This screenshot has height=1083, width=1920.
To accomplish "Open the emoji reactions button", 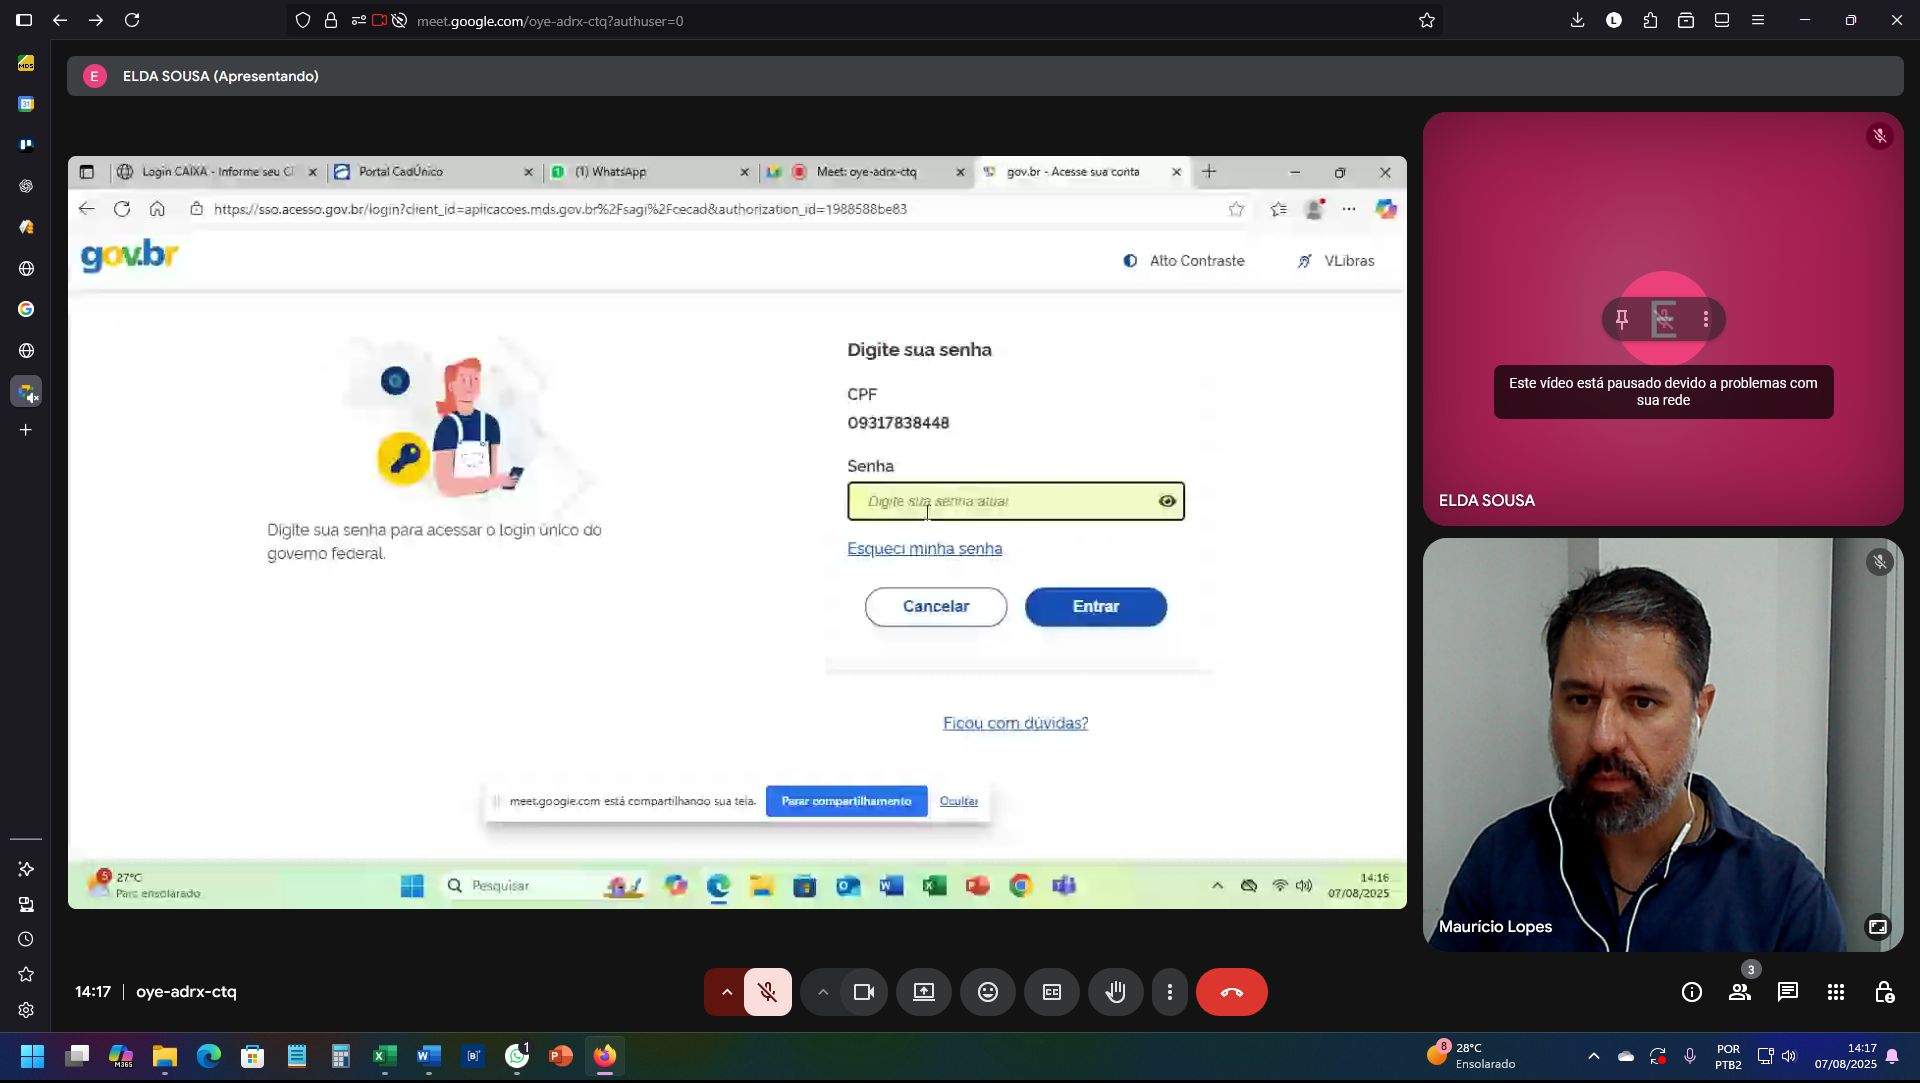I will point(987,992).
